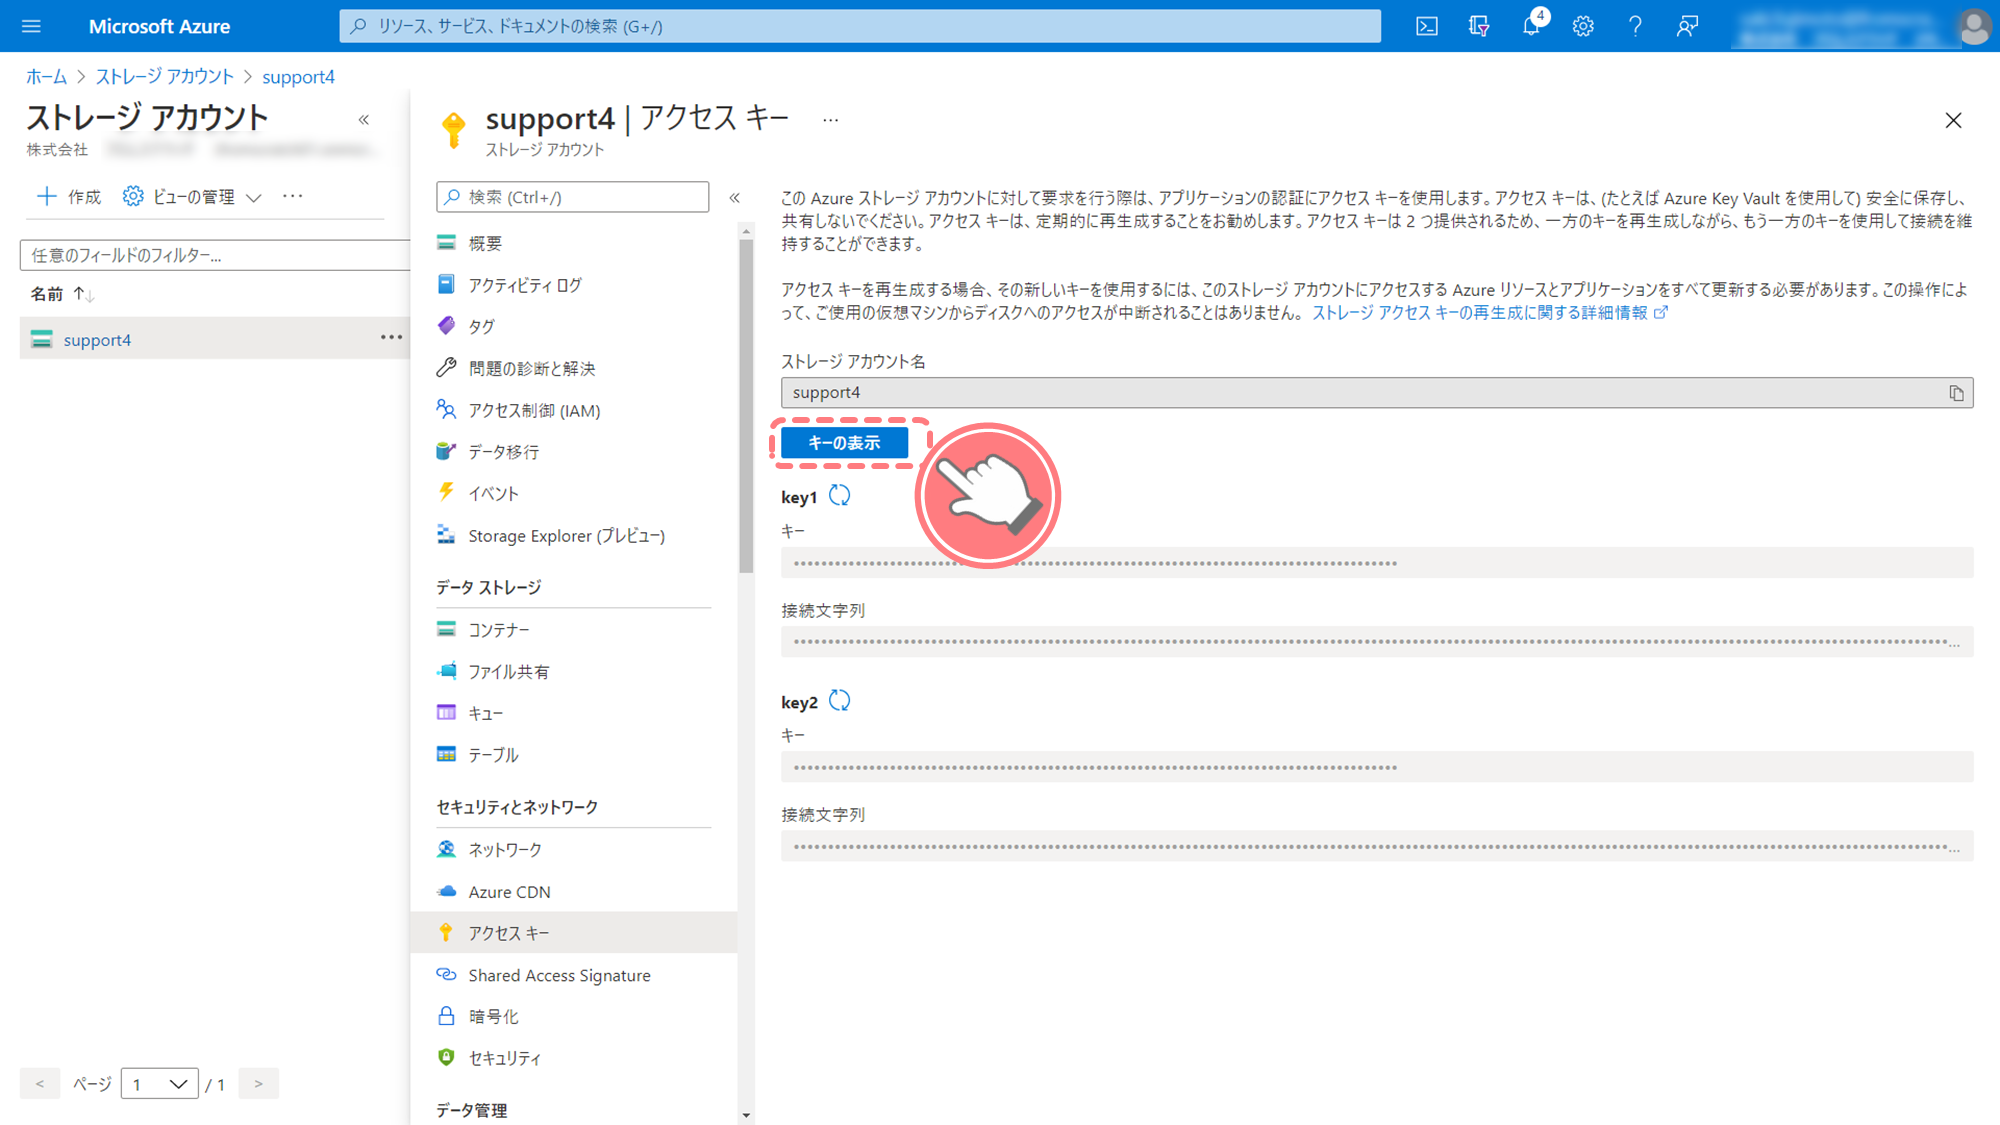Regenerate key1 with rotate icon
Screen dimensions: 2000x1125
point(840,496)
